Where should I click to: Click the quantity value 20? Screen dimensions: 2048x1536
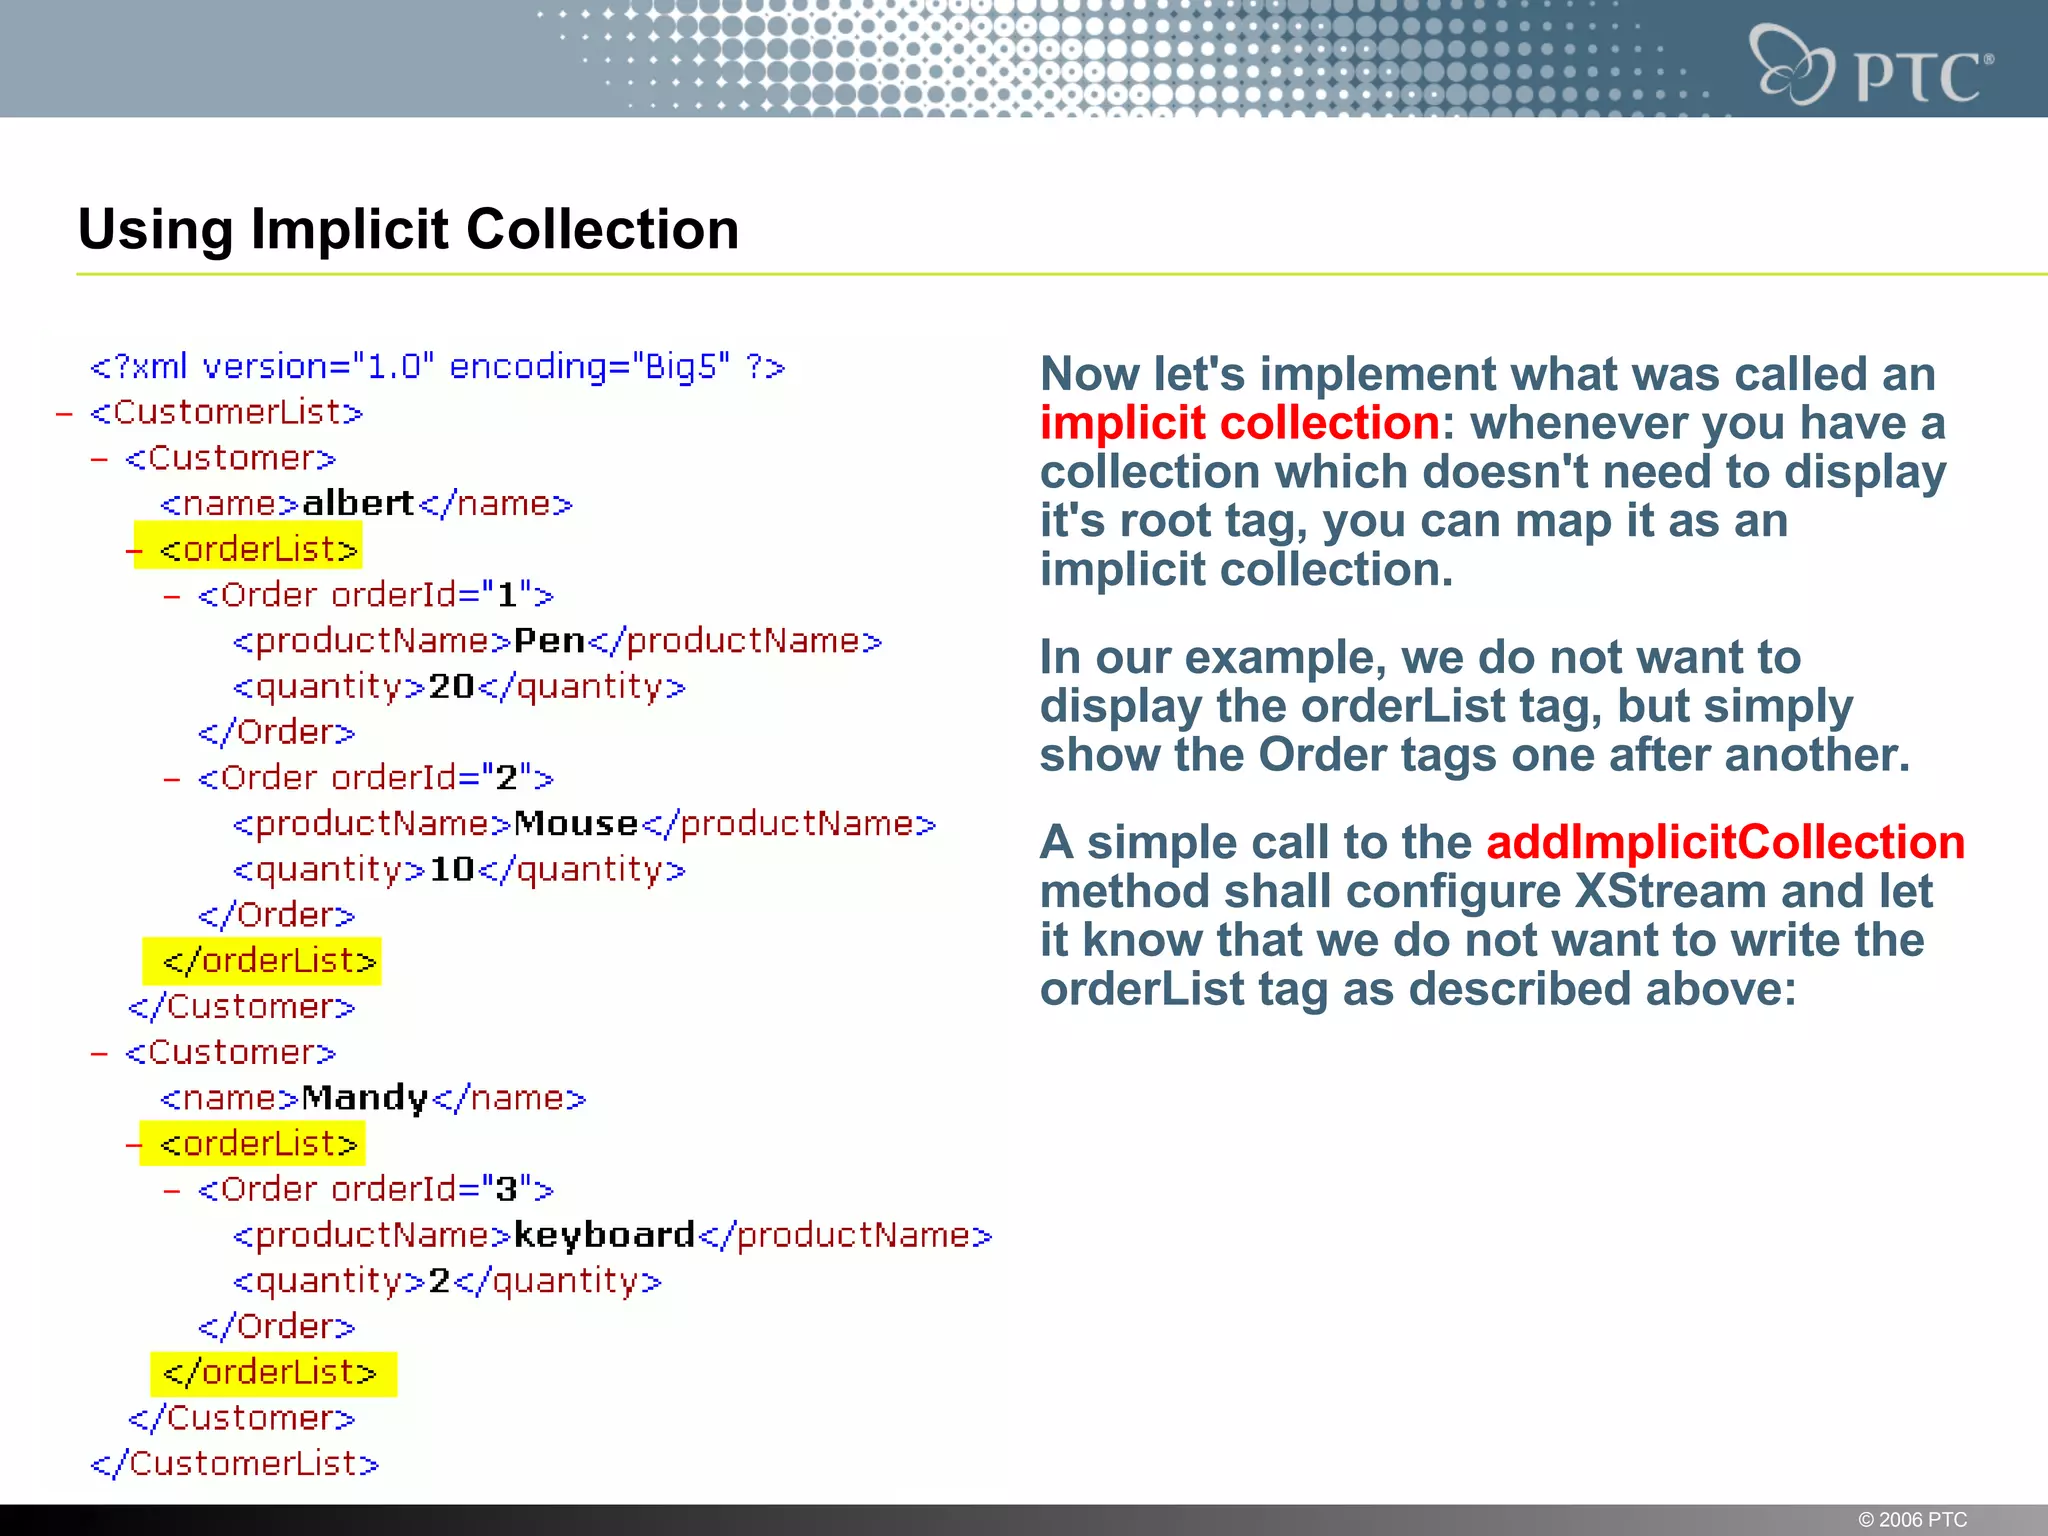tap(451, 686)
